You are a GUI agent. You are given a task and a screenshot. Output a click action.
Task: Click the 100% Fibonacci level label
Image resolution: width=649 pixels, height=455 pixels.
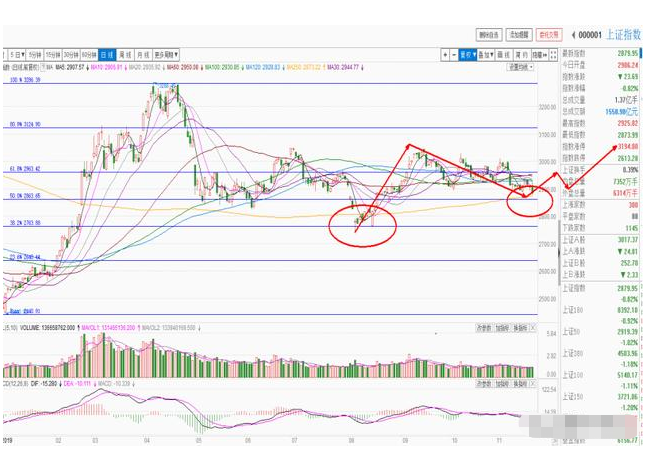pyautogui.click(x=25, y=79)
